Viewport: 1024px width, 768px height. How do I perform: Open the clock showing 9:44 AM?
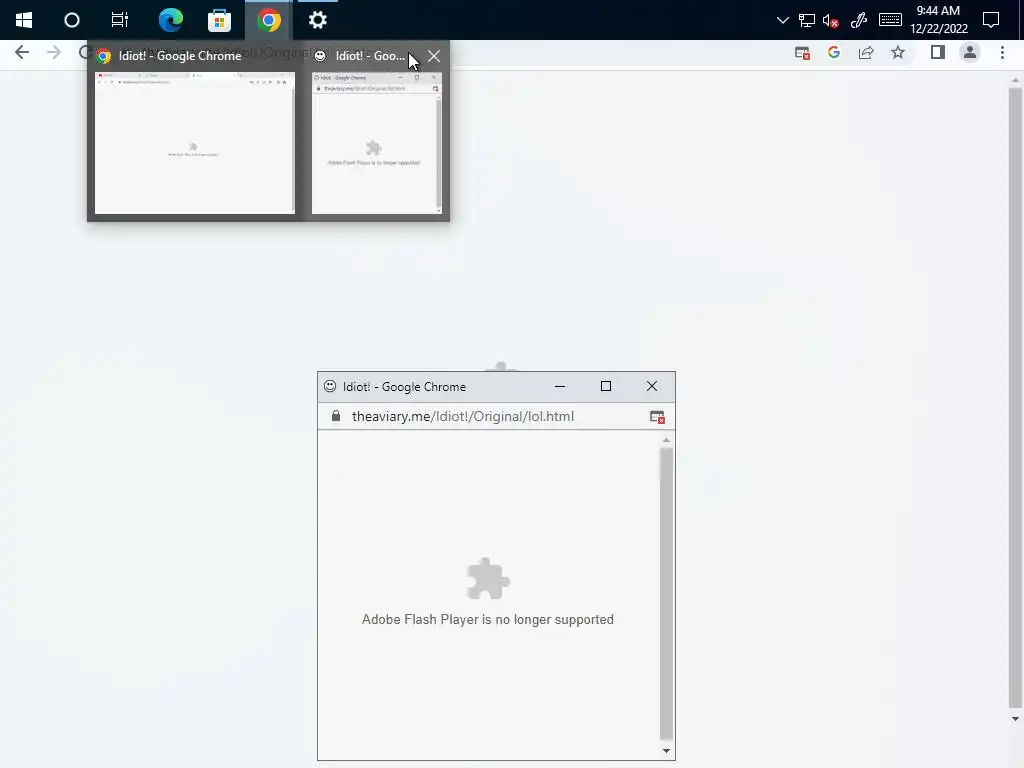click(938, 20)
